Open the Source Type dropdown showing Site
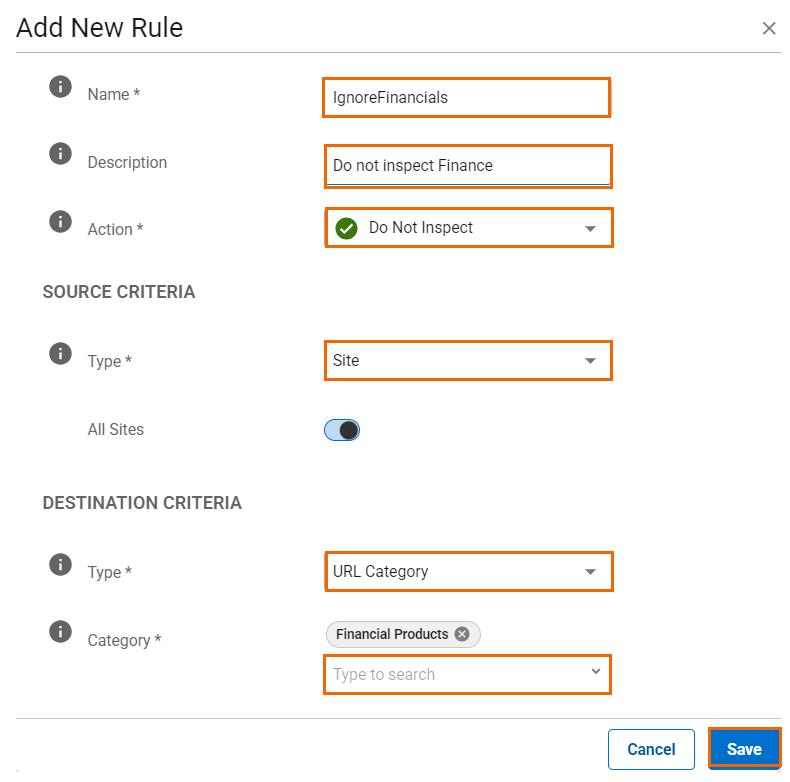The width and height of the screenshot is (790, 782). (x=468, y=360)
